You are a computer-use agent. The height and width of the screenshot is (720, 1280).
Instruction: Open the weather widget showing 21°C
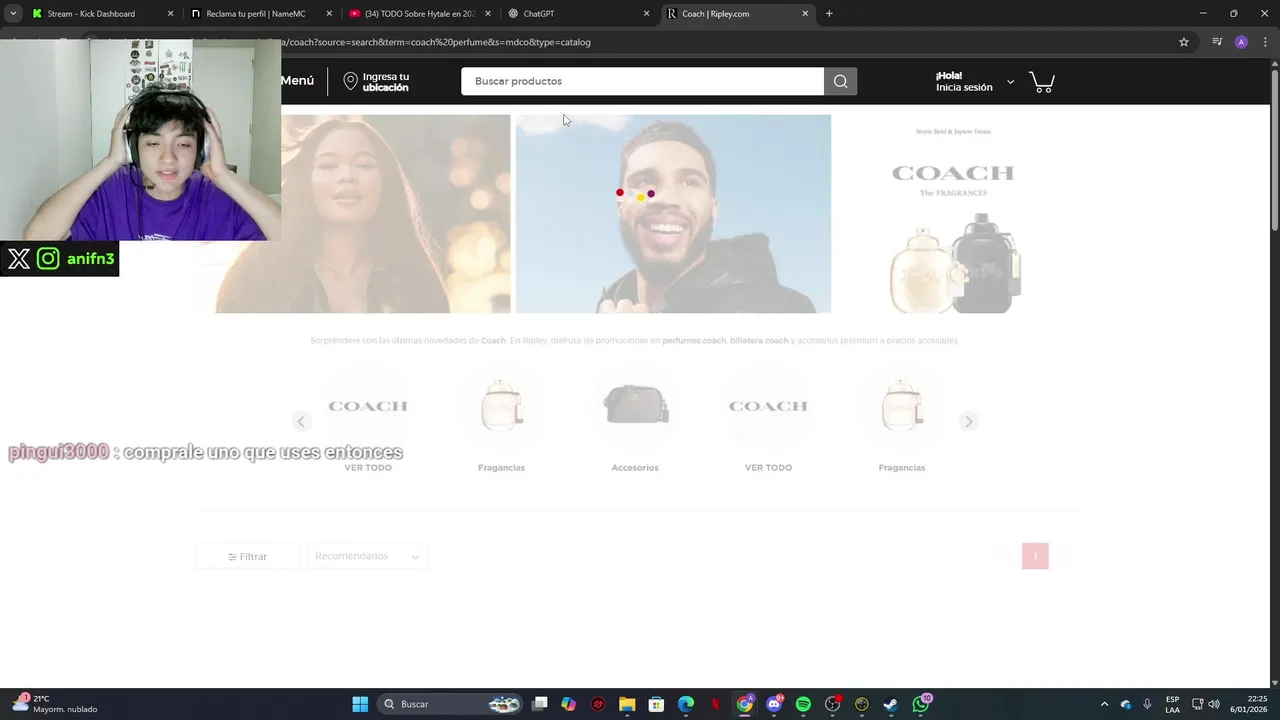coord(55,704)
